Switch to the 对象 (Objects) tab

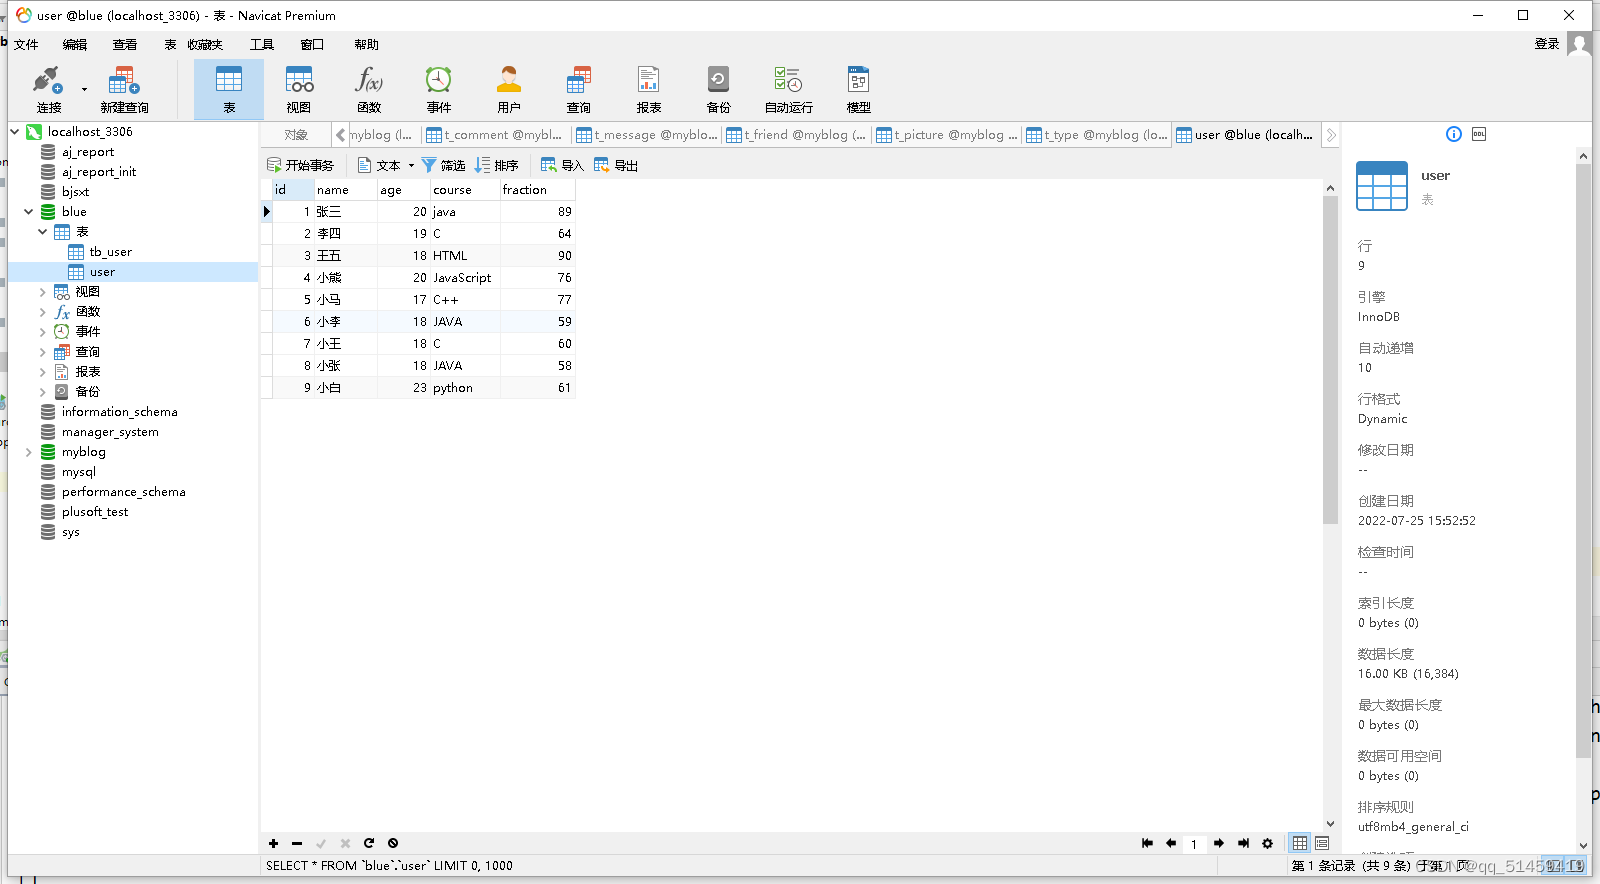pyautogui.click(x=296, y=135)
